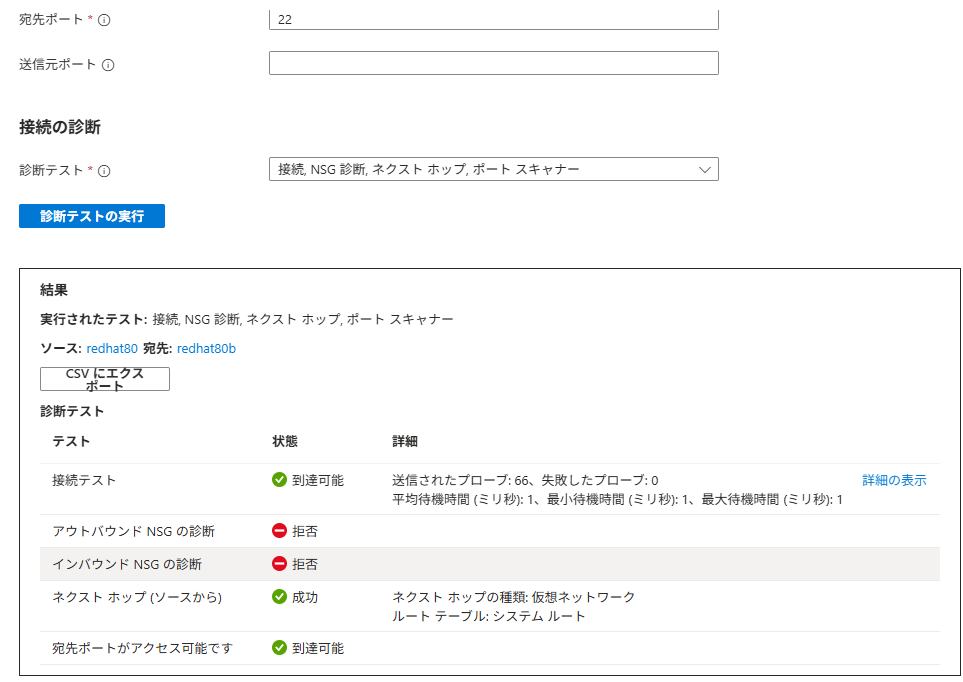Screen dimensions: 963x682
Task: Click 詳細 column header
Action: click(405, 441)
